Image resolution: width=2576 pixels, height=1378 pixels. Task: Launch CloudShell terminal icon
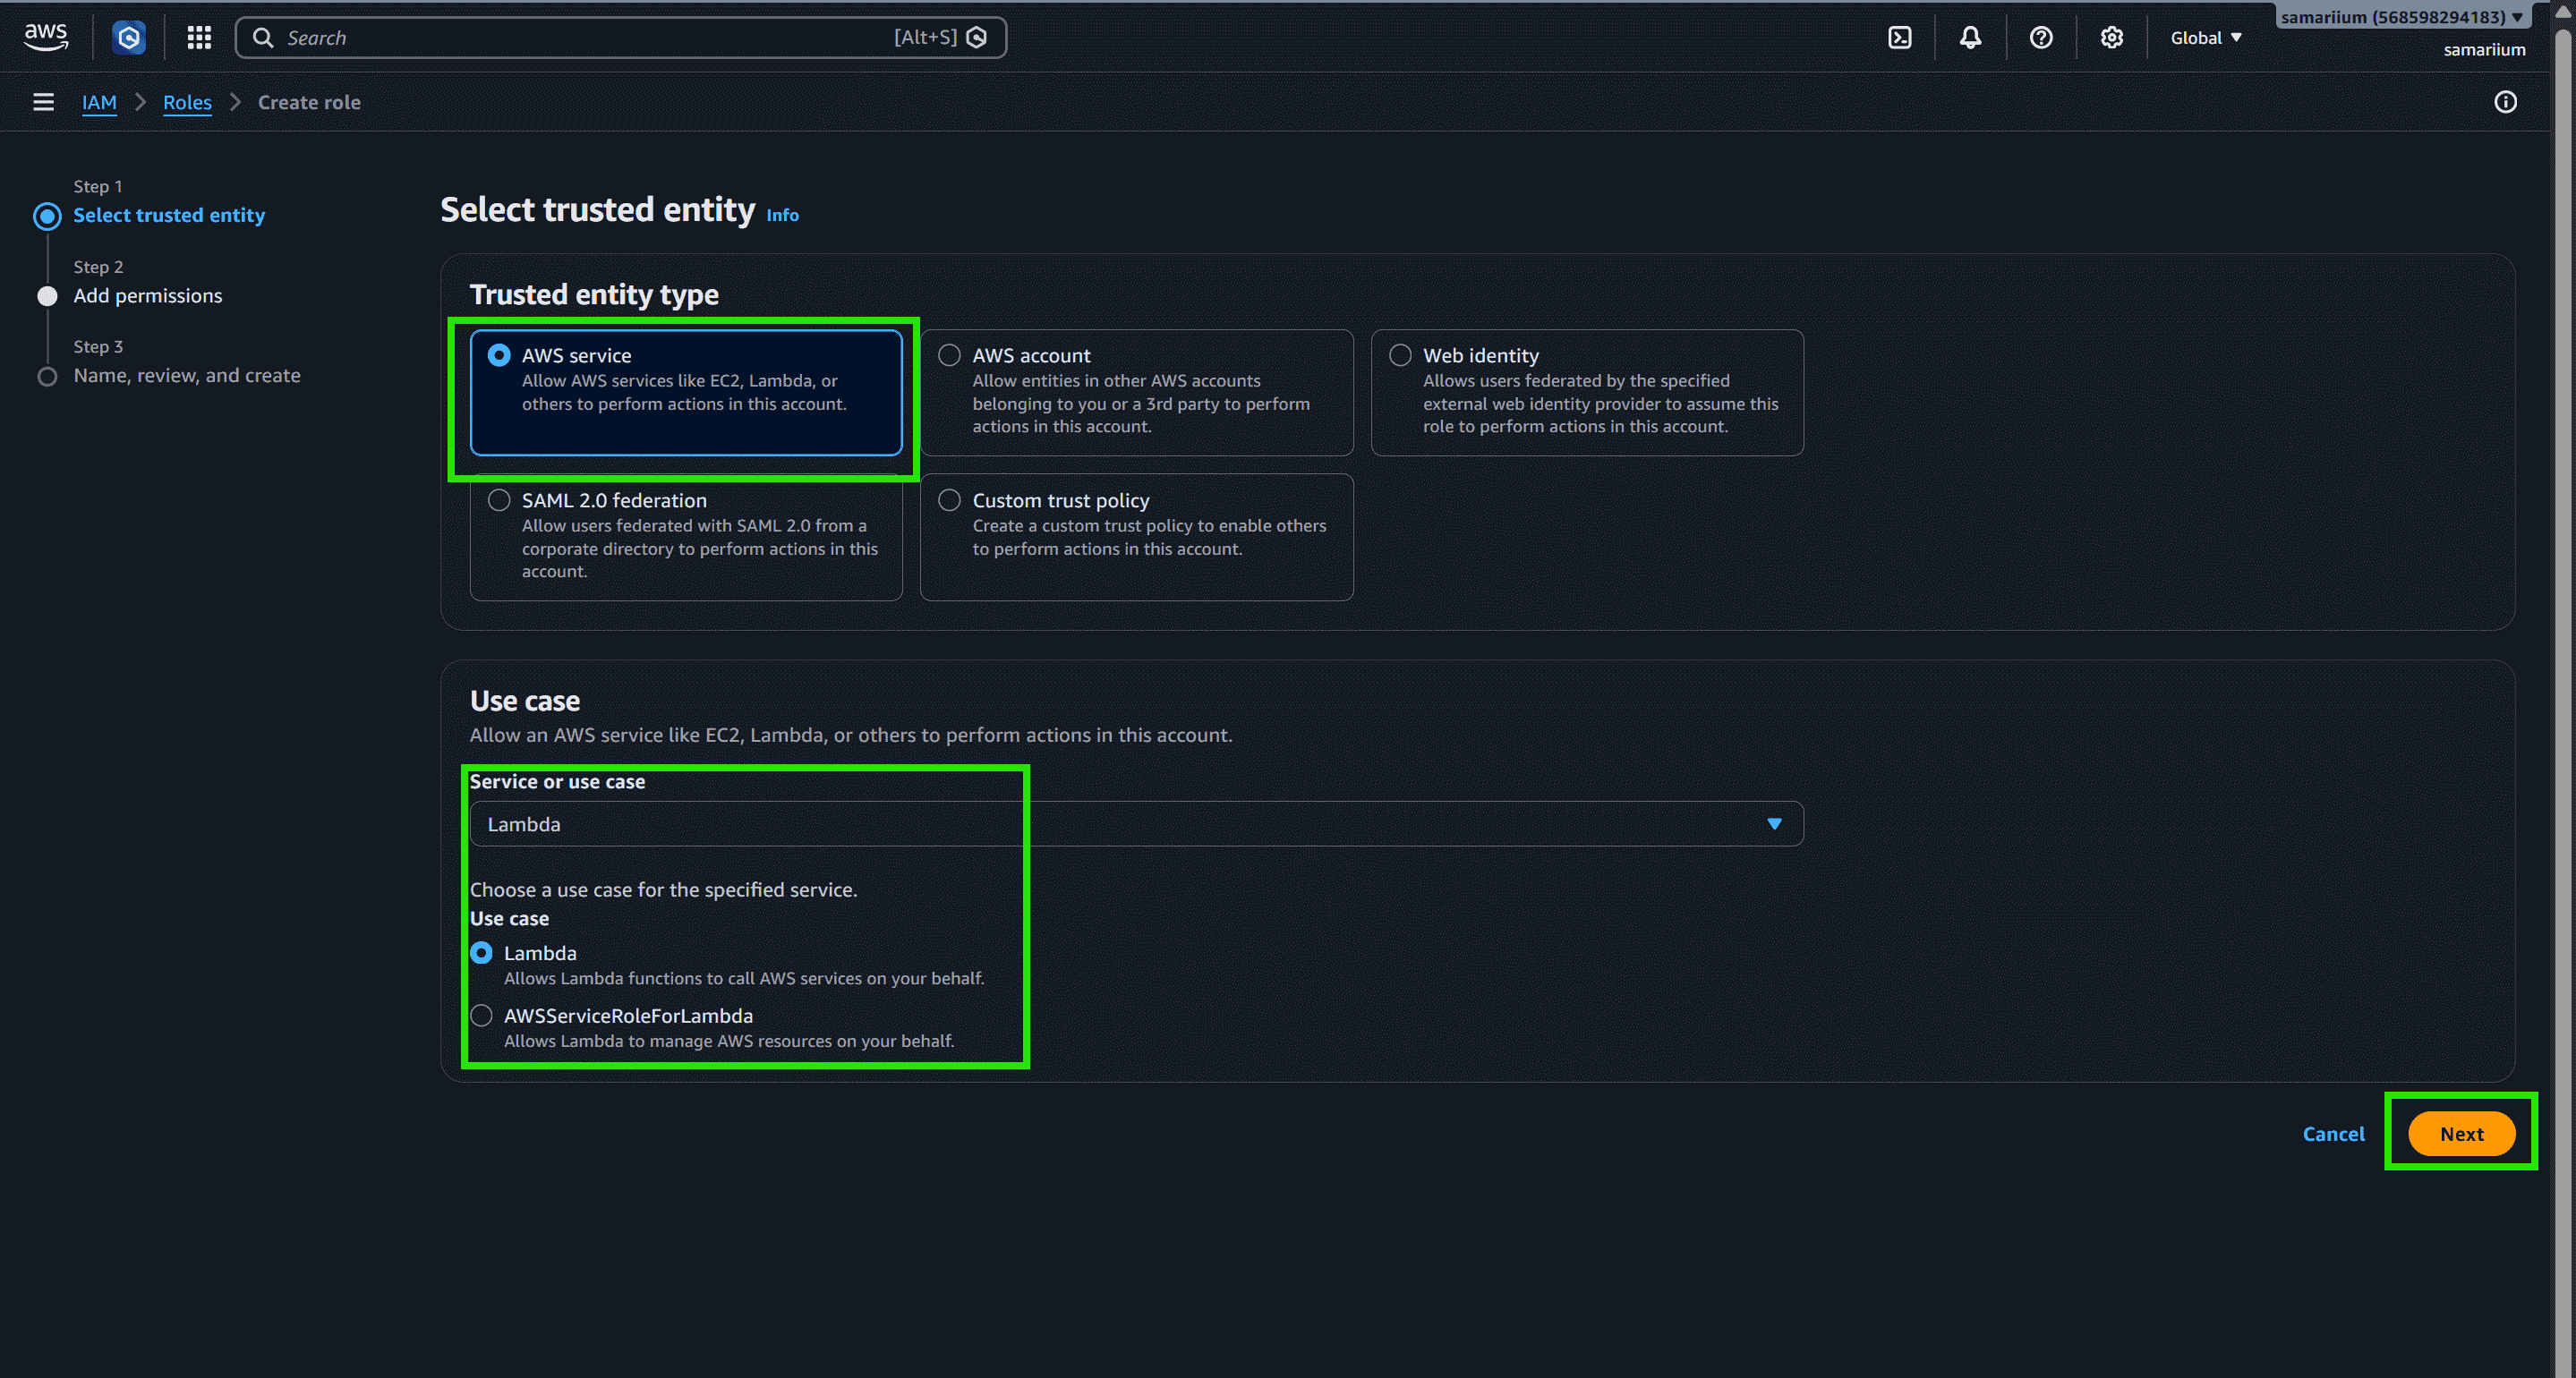pyautogui.click(x=1899, y=38)
